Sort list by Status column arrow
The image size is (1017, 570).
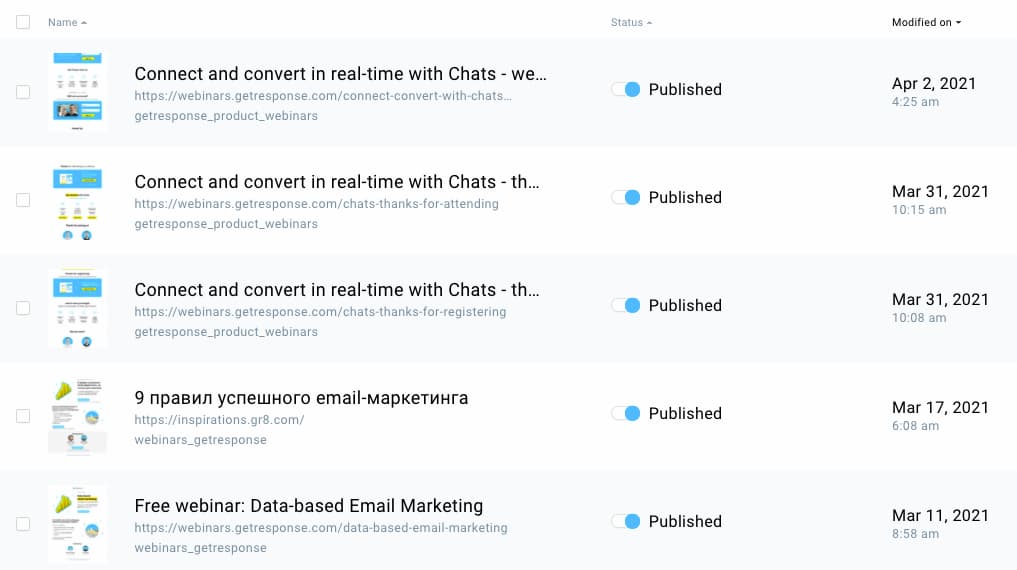pyautogui.click(x=649, y=22)
